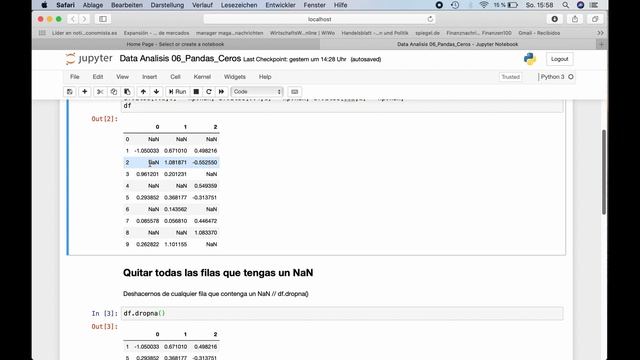The width and height of the screenshot is (640, 360).
Task: Open the Safari share button
Action: click(575, 19)
